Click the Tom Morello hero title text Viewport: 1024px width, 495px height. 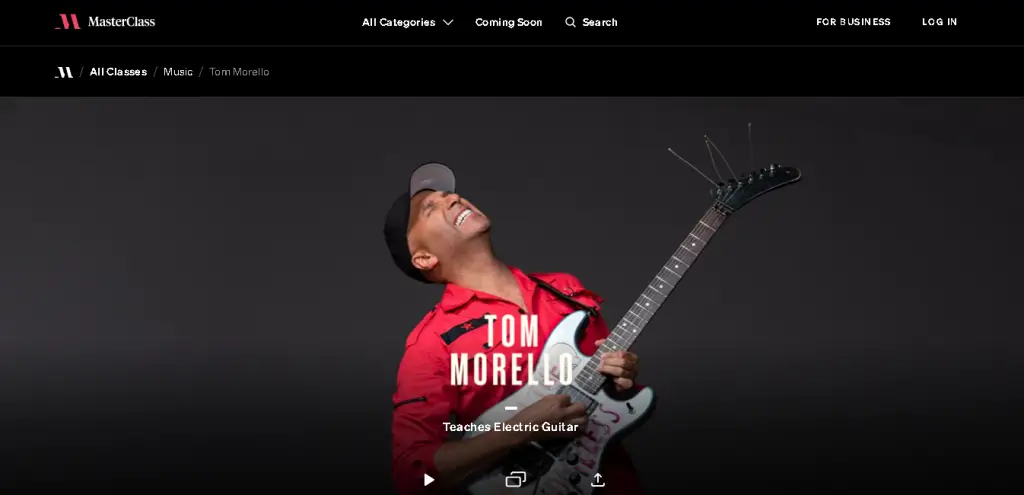pos(512,350)
